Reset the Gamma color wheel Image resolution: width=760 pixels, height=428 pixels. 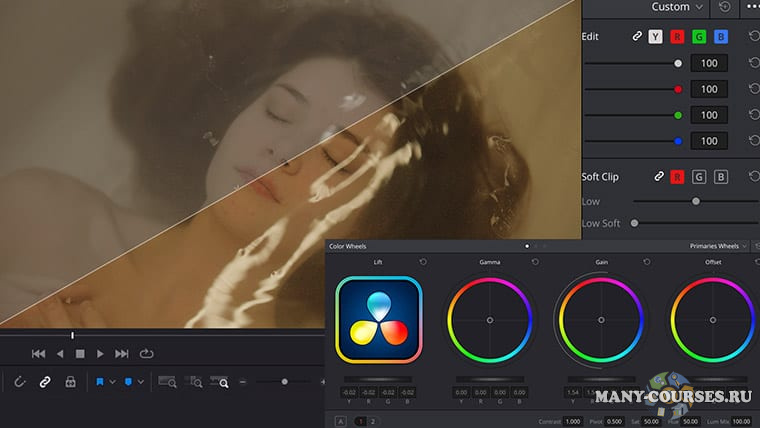535,262
